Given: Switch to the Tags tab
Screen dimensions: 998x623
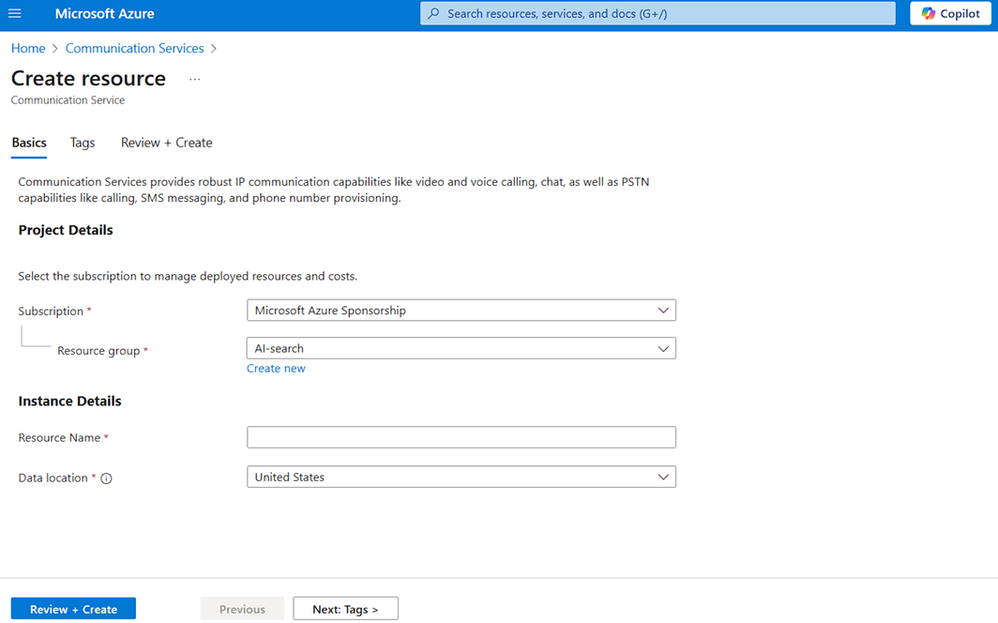Looking at the screenshot, I should click(x=82, y=143).
